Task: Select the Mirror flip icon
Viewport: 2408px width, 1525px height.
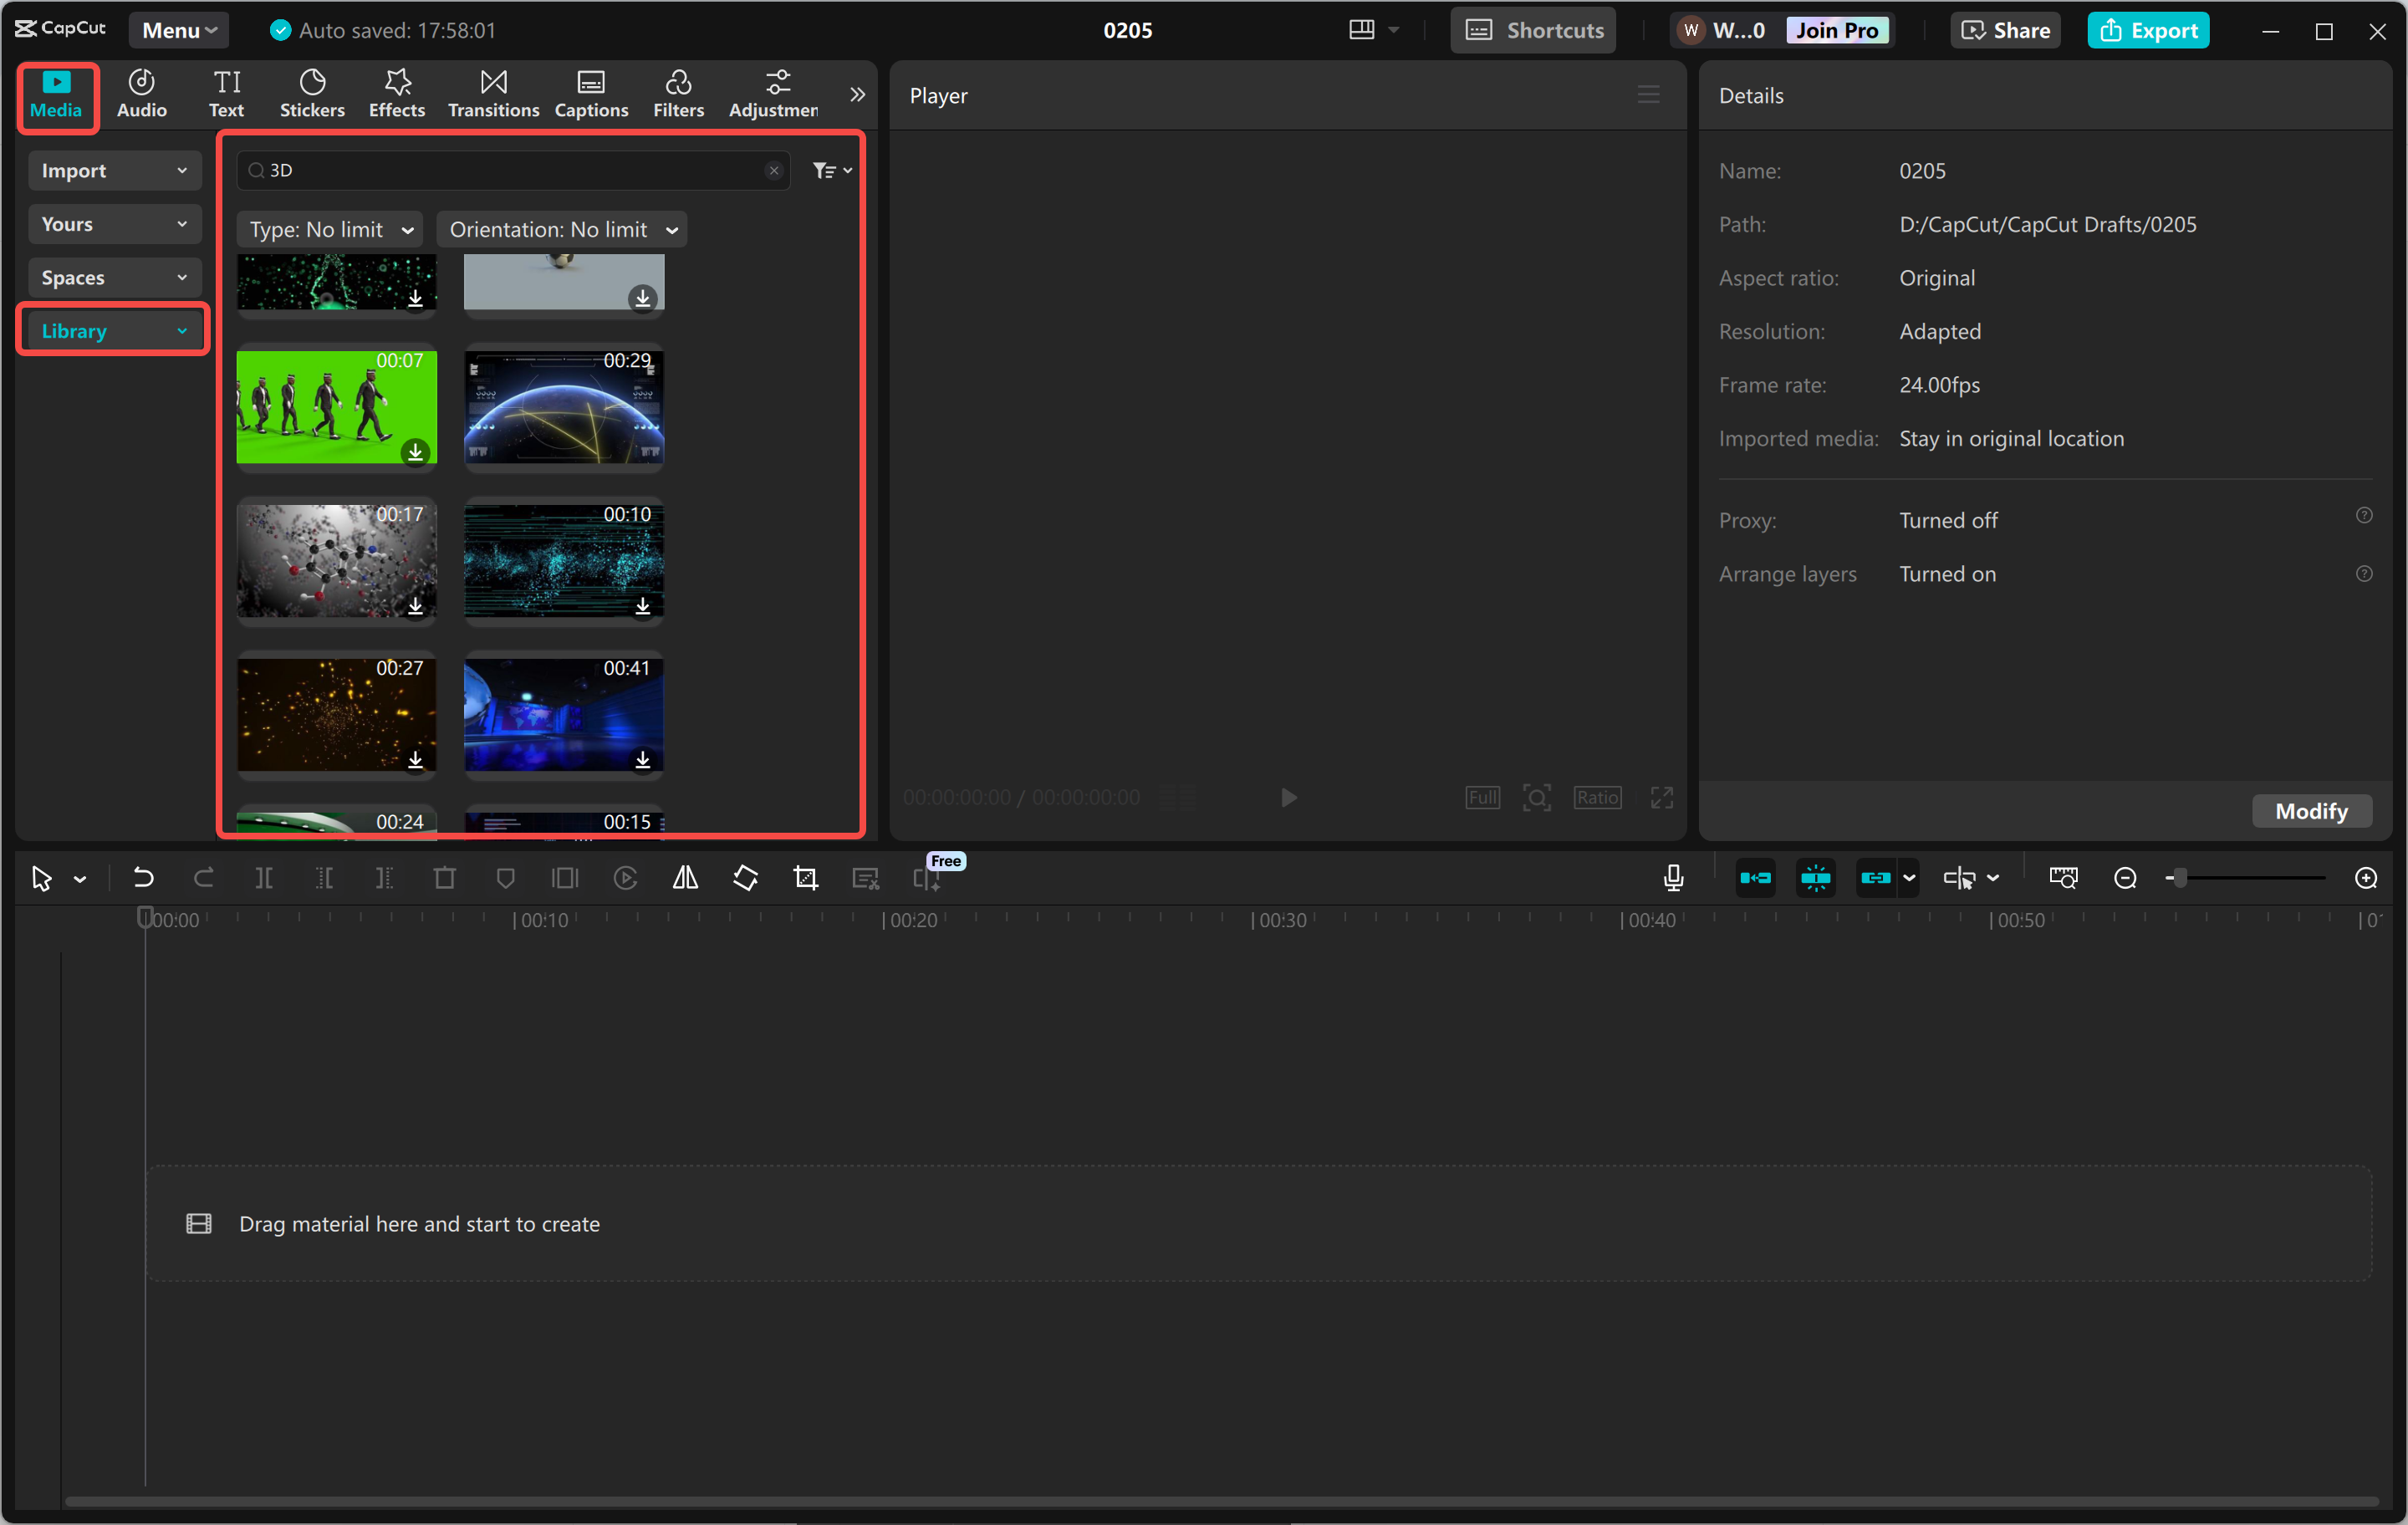Action: pyautogui.click(x=685, y=877)
